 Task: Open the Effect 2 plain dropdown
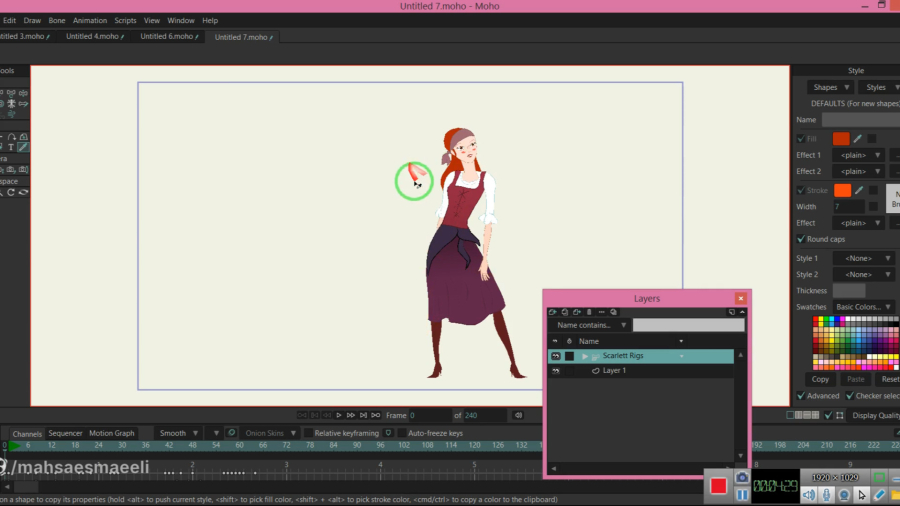pos(859,172)
